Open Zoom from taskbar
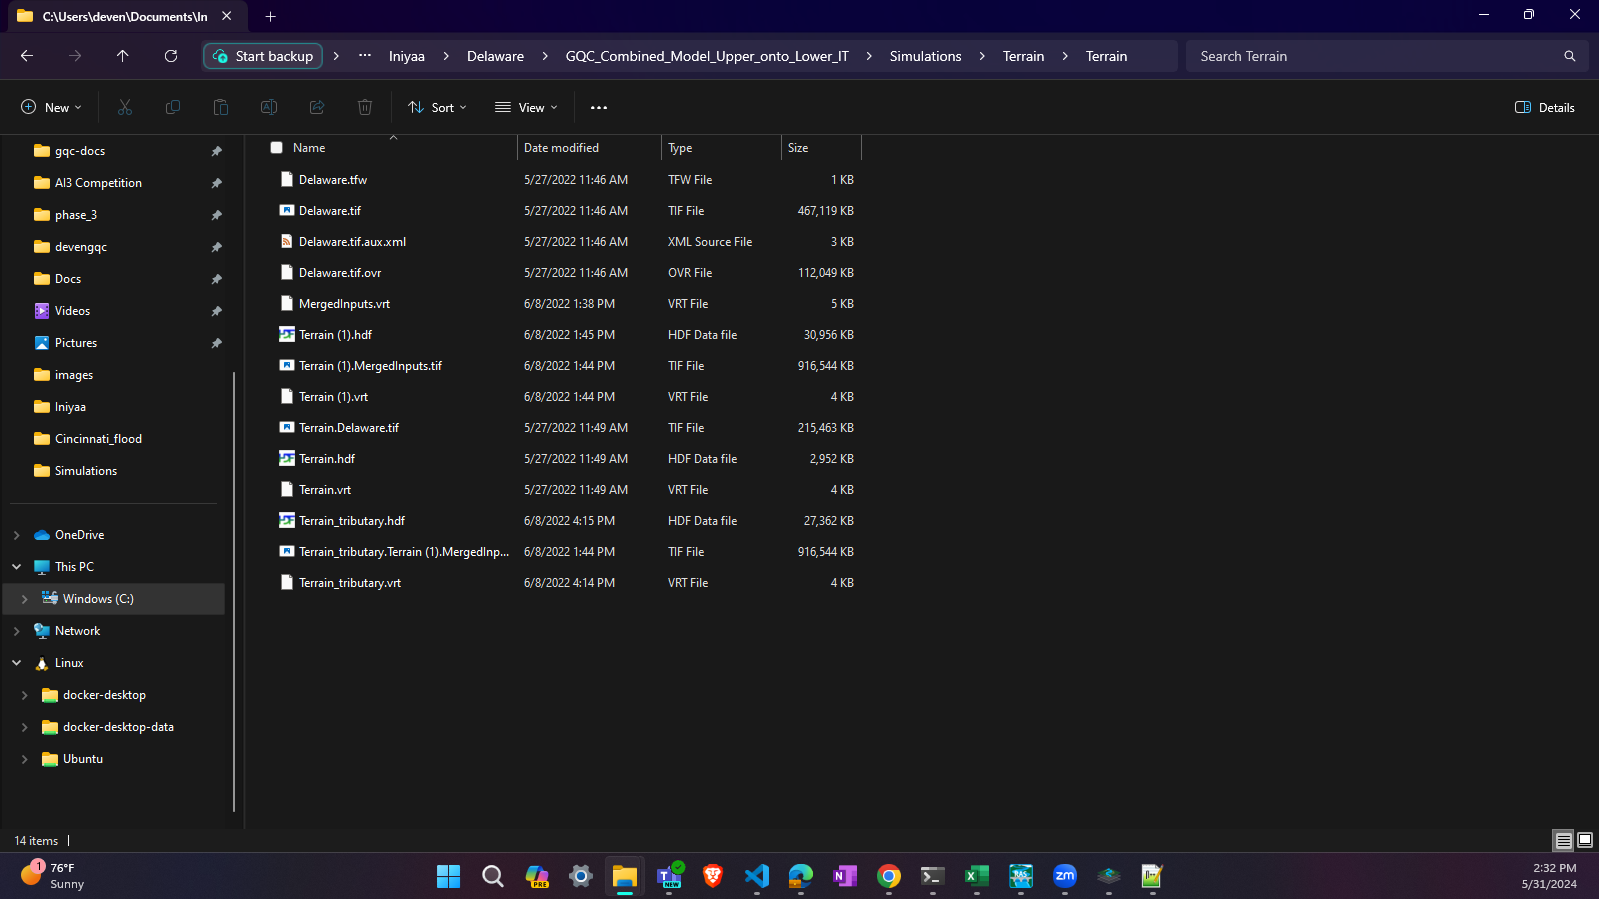Viewport: 1599px width, 899px height. click(1065, 876)
